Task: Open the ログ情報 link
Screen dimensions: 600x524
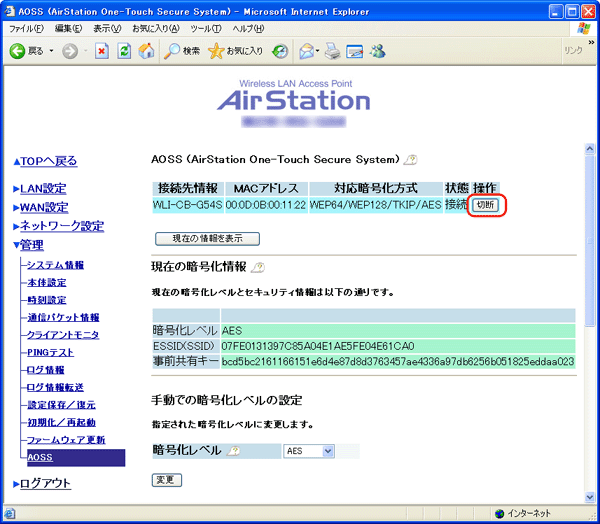Action: tap(46, 370)
